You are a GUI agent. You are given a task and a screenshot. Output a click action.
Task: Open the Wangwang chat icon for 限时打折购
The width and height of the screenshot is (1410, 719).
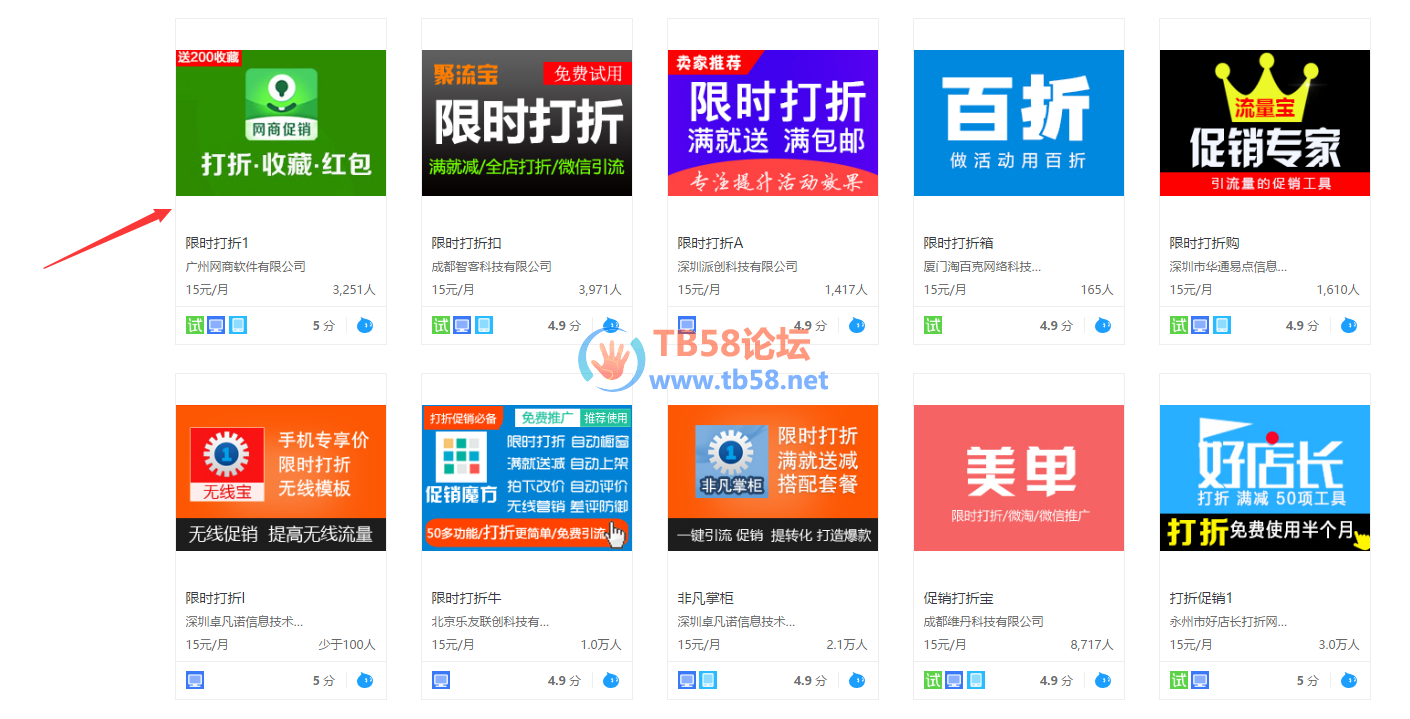point(1349,325)
